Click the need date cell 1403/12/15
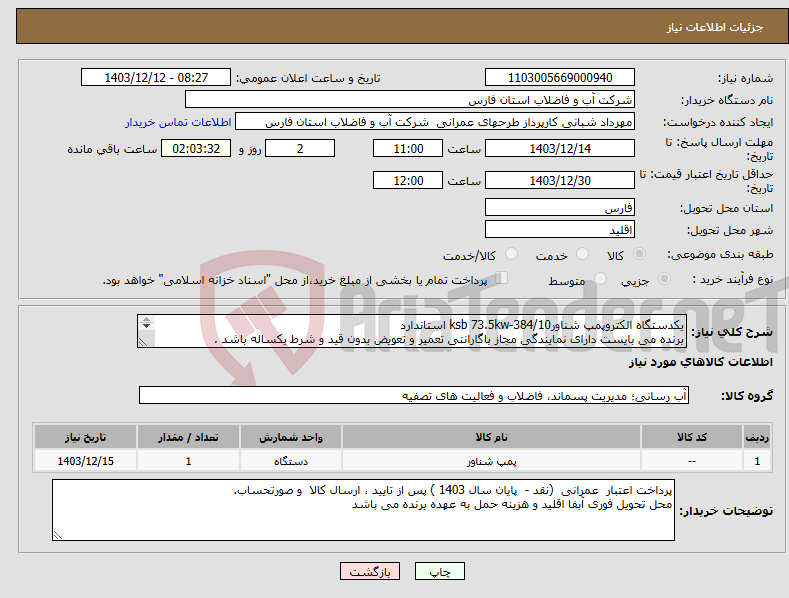Screen dimensions: 789x598 pyautogui.click(x=86, y=461)
